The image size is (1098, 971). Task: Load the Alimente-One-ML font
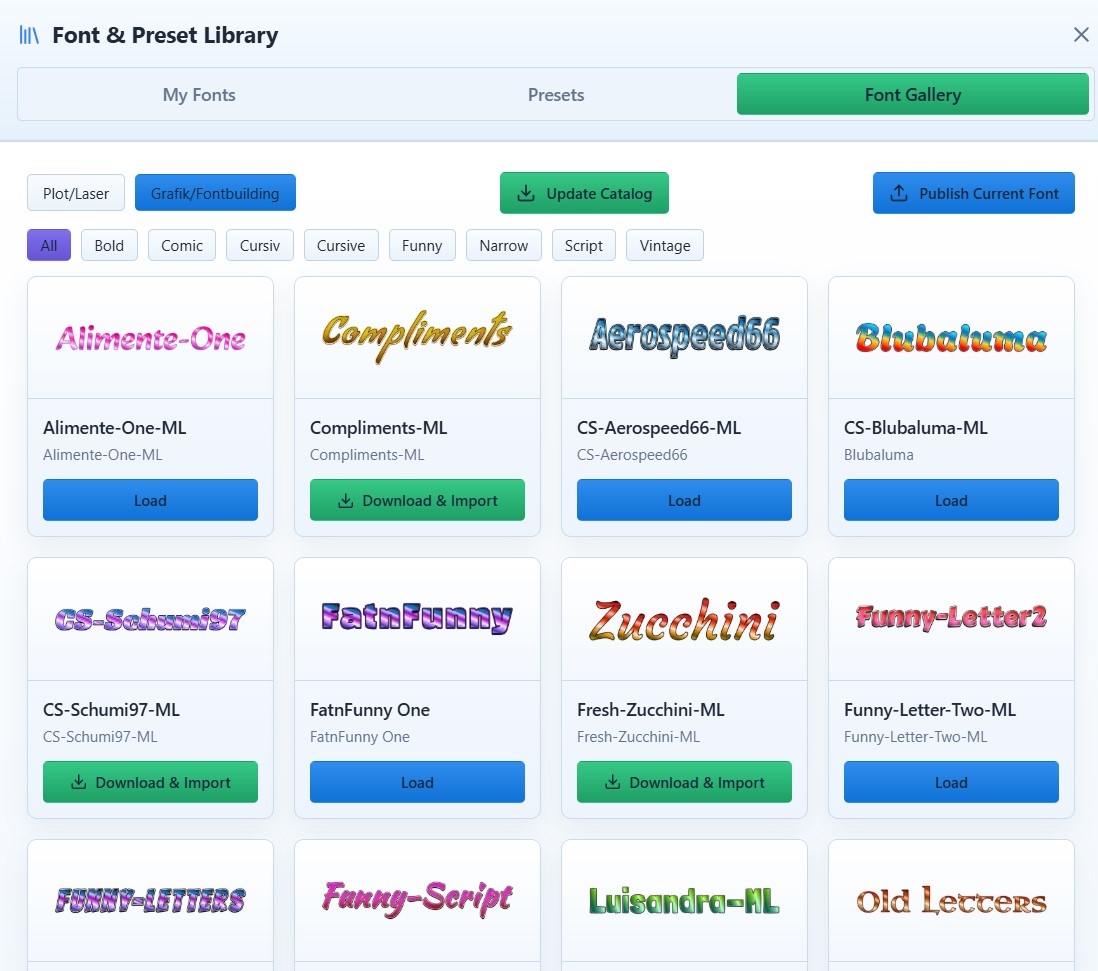(150, 500)
